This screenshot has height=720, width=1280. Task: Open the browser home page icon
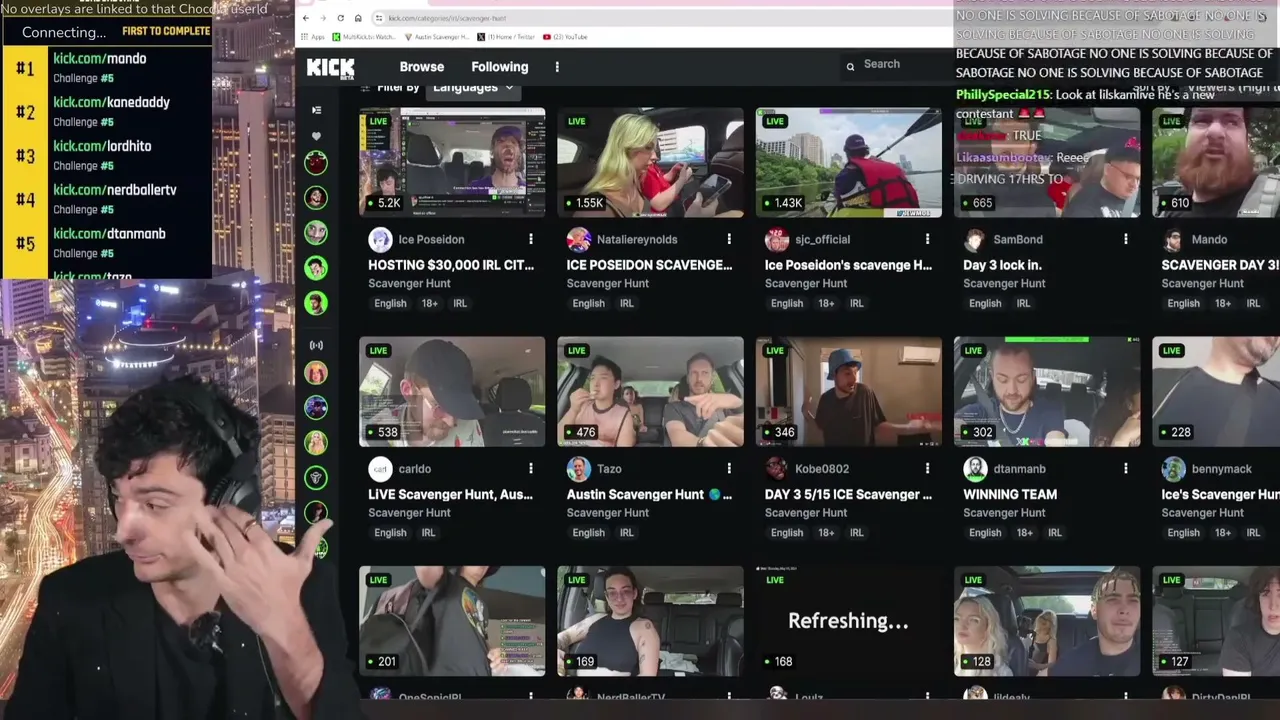[358, 18]
